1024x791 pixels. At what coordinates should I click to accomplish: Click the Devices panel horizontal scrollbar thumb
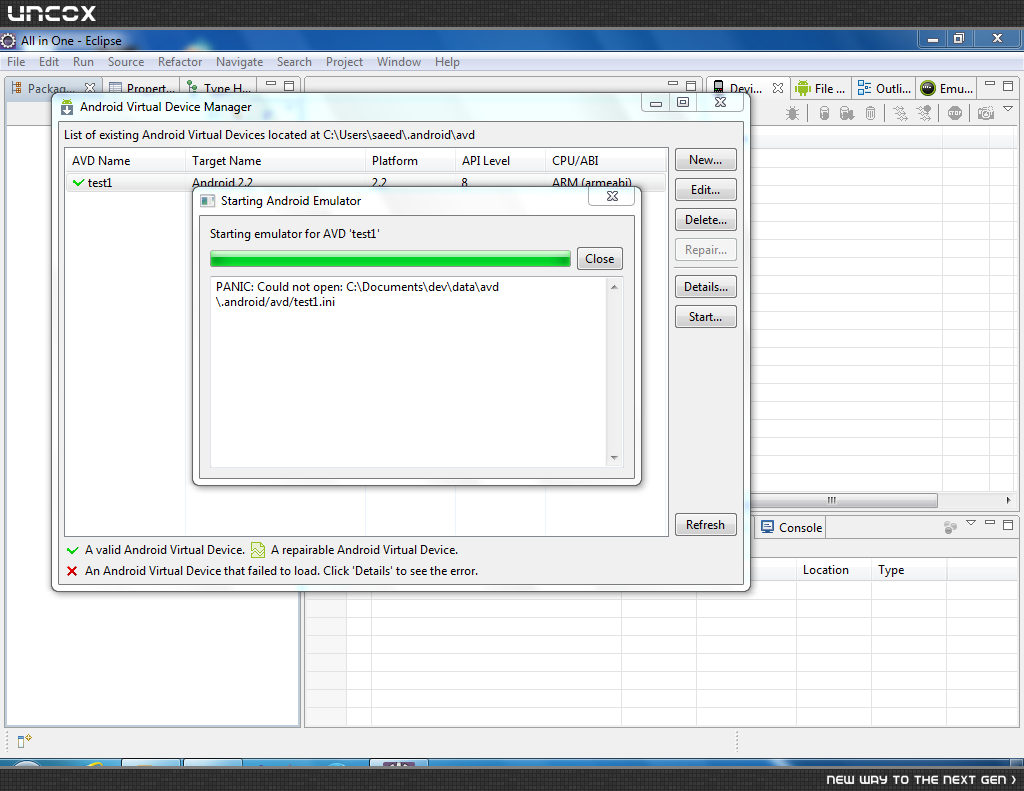pos(844,500)
